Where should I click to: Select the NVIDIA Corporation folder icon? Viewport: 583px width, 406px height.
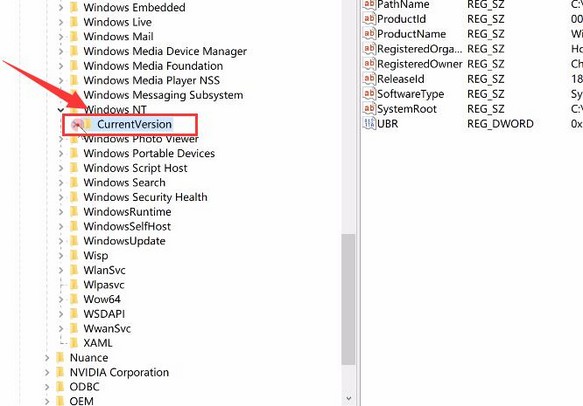pos(60,372)
